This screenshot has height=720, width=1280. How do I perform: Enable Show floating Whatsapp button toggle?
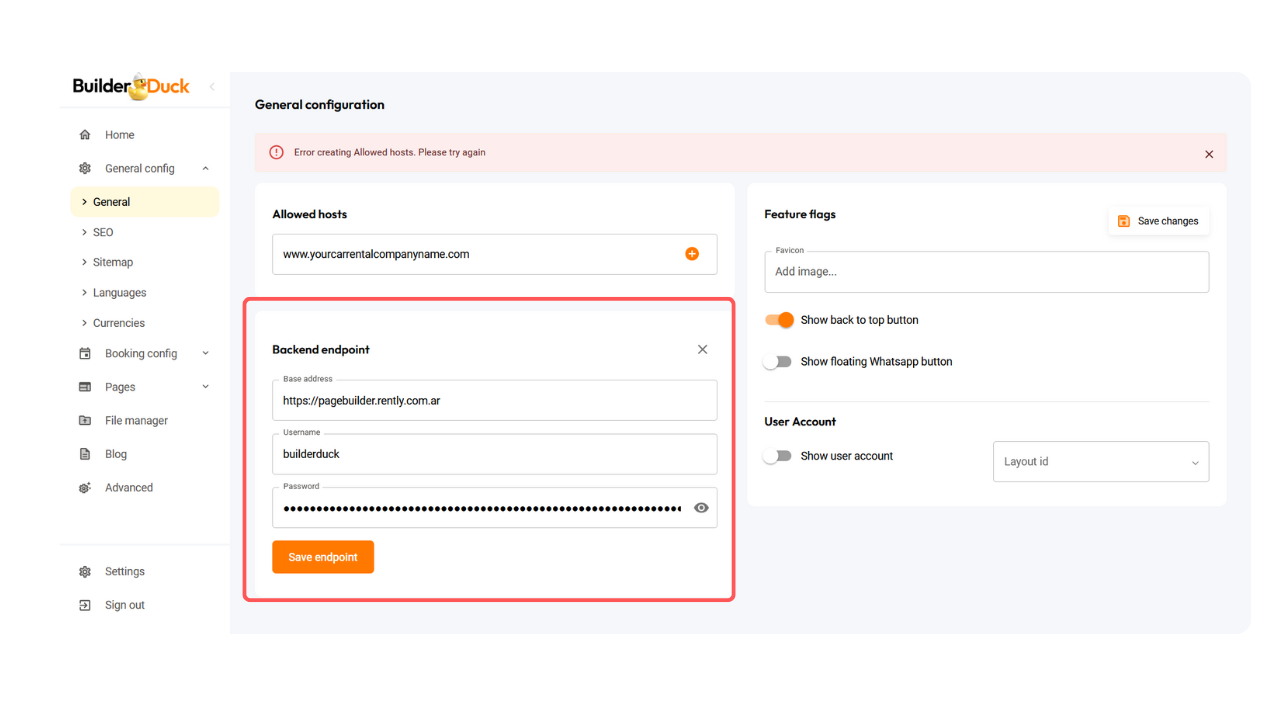click(x=777, y=362)
